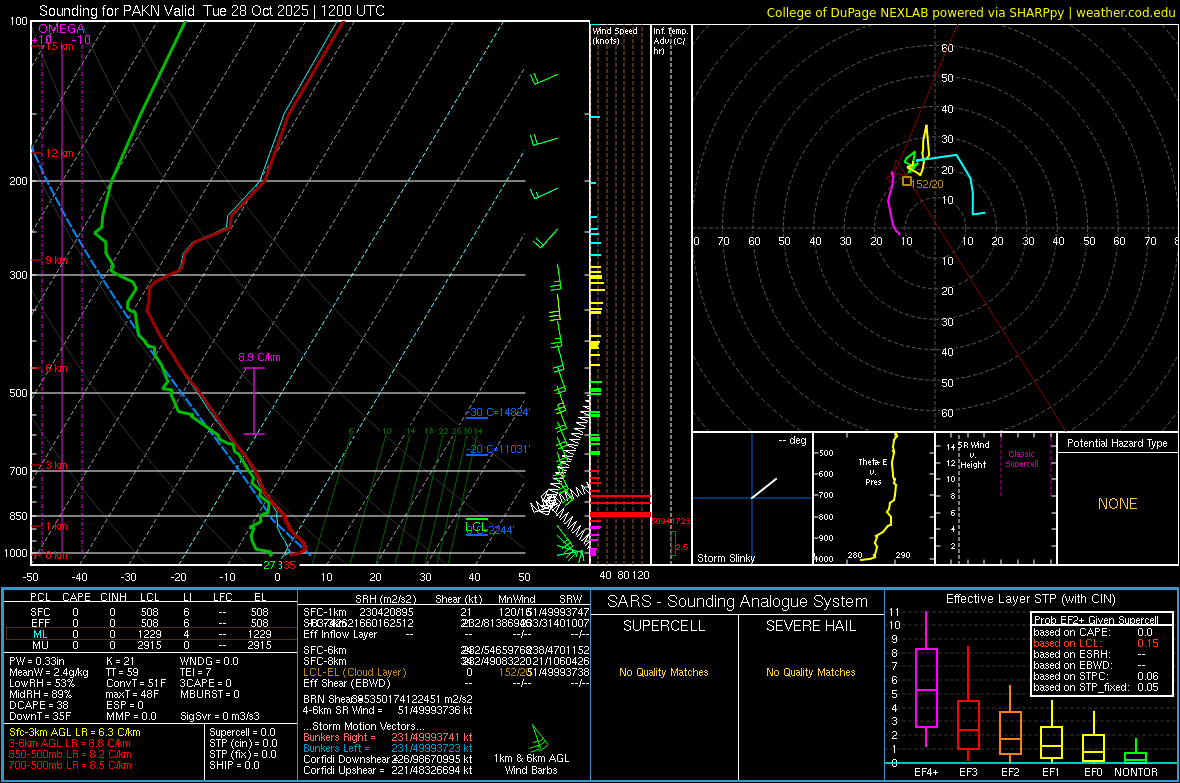This screenshot has height=783, width=1180.
Task: Select the highlighted ML parcel row
Action: click(x=151, y=634)
